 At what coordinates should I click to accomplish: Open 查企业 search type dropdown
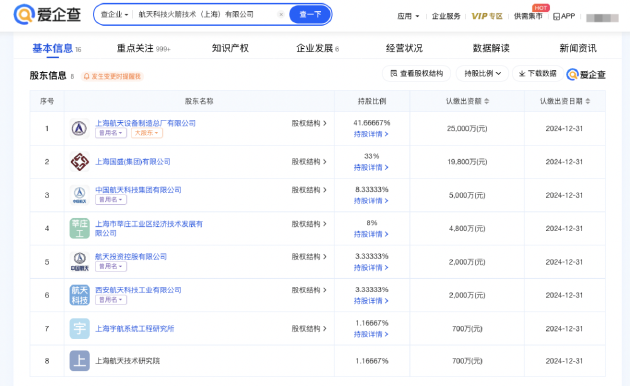114,14
